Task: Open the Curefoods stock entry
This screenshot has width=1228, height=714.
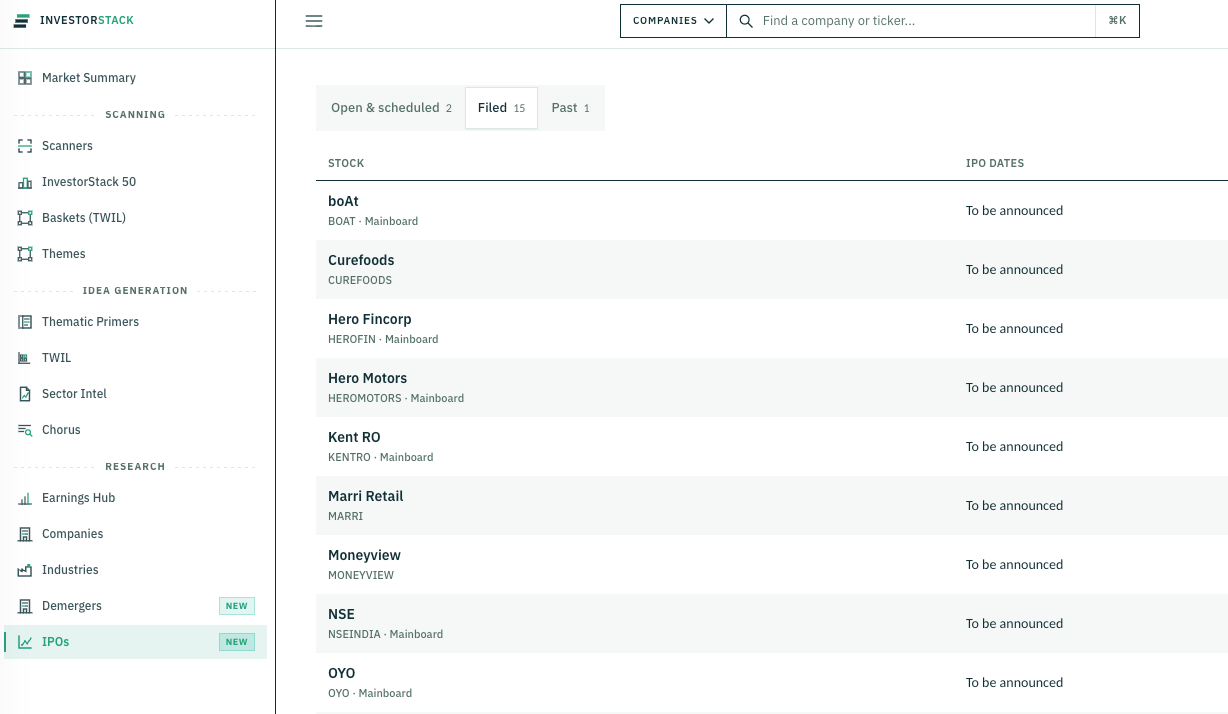Action: point(361,260)
